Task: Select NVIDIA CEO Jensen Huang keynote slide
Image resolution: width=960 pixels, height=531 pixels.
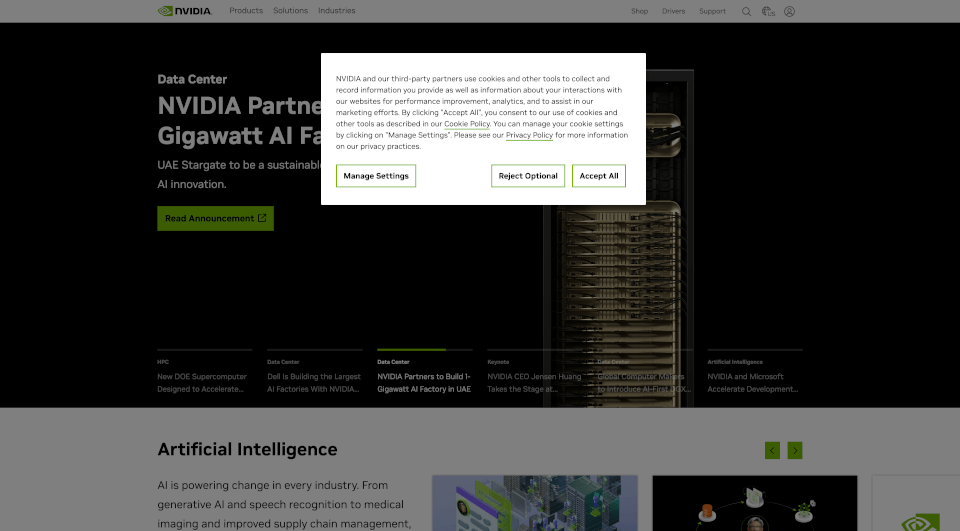Action: pyautogui.click(x=535, y=372)
